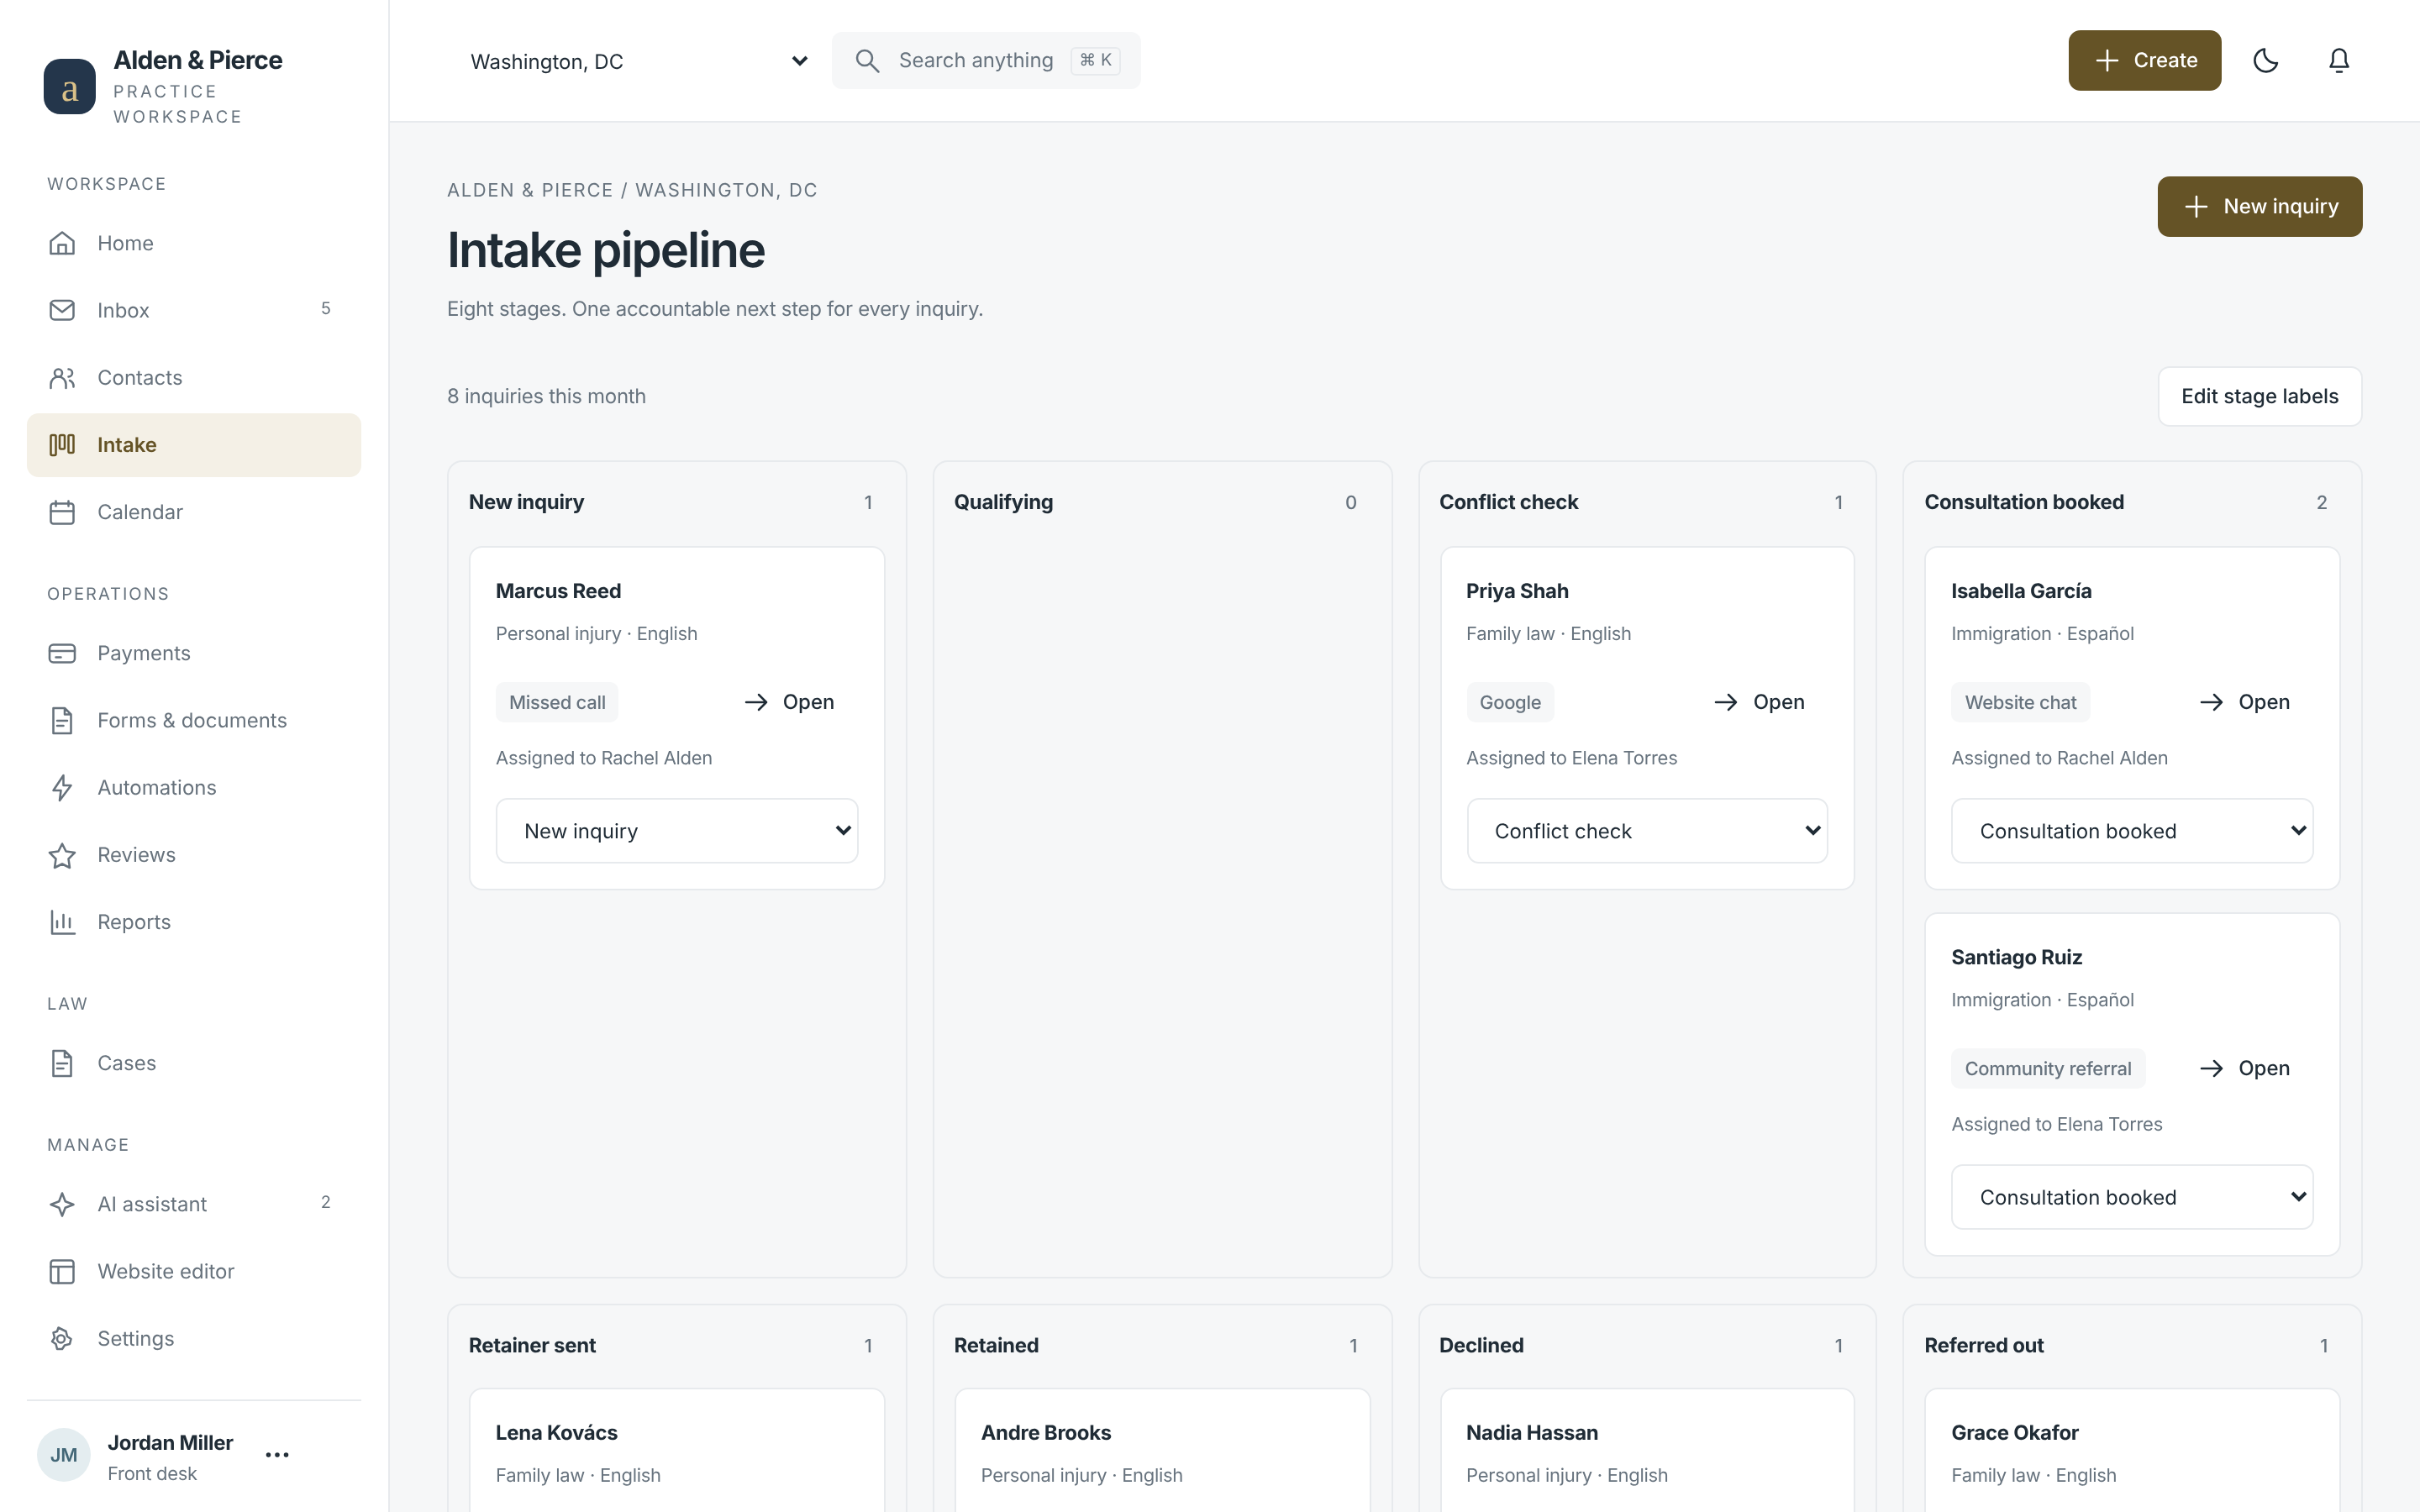Click Nadia Hassan card name
Image resolution: width=2420 pixels, height=1512 pixels.
tap(1532, 1432)
